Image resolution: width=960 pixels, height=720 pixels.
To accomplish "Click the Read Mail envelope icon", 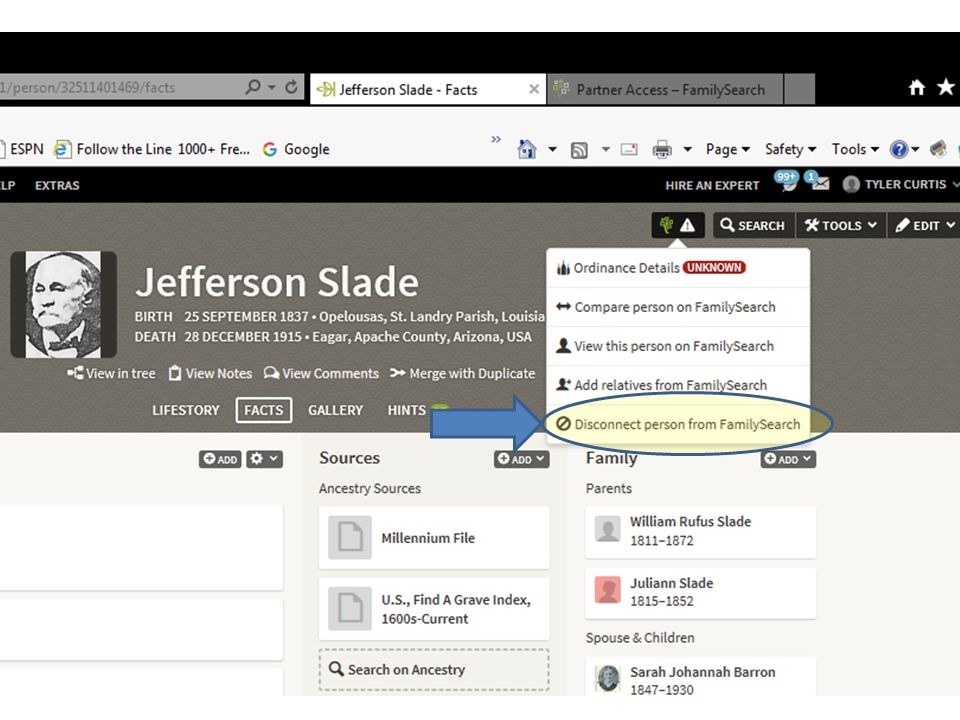I will click(629, 149).
